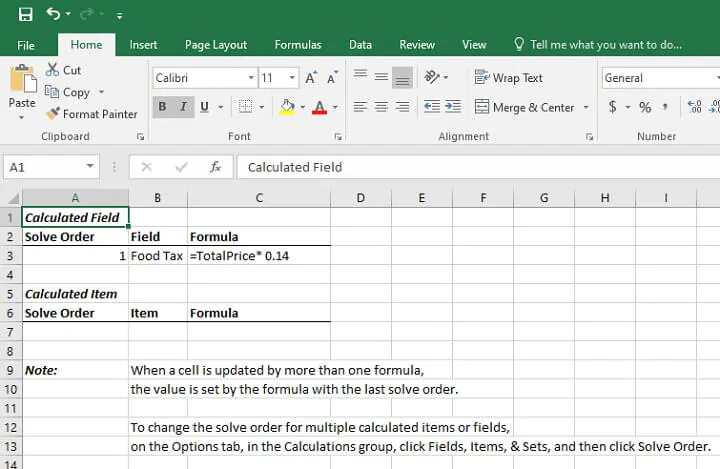Activate the Format Painter
The width and height of the screenshot is (720, 469).
(x=91, y=114)
